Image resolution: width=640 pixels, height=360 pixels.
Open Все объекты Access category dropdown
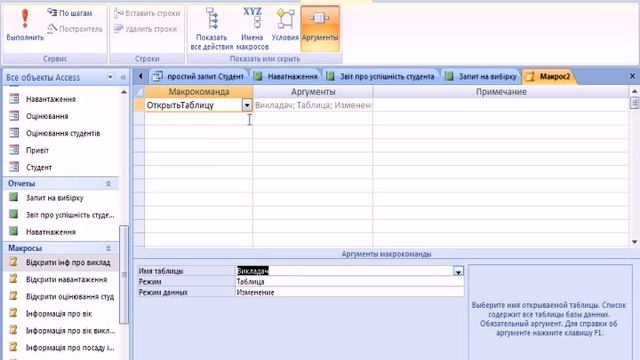110,77
